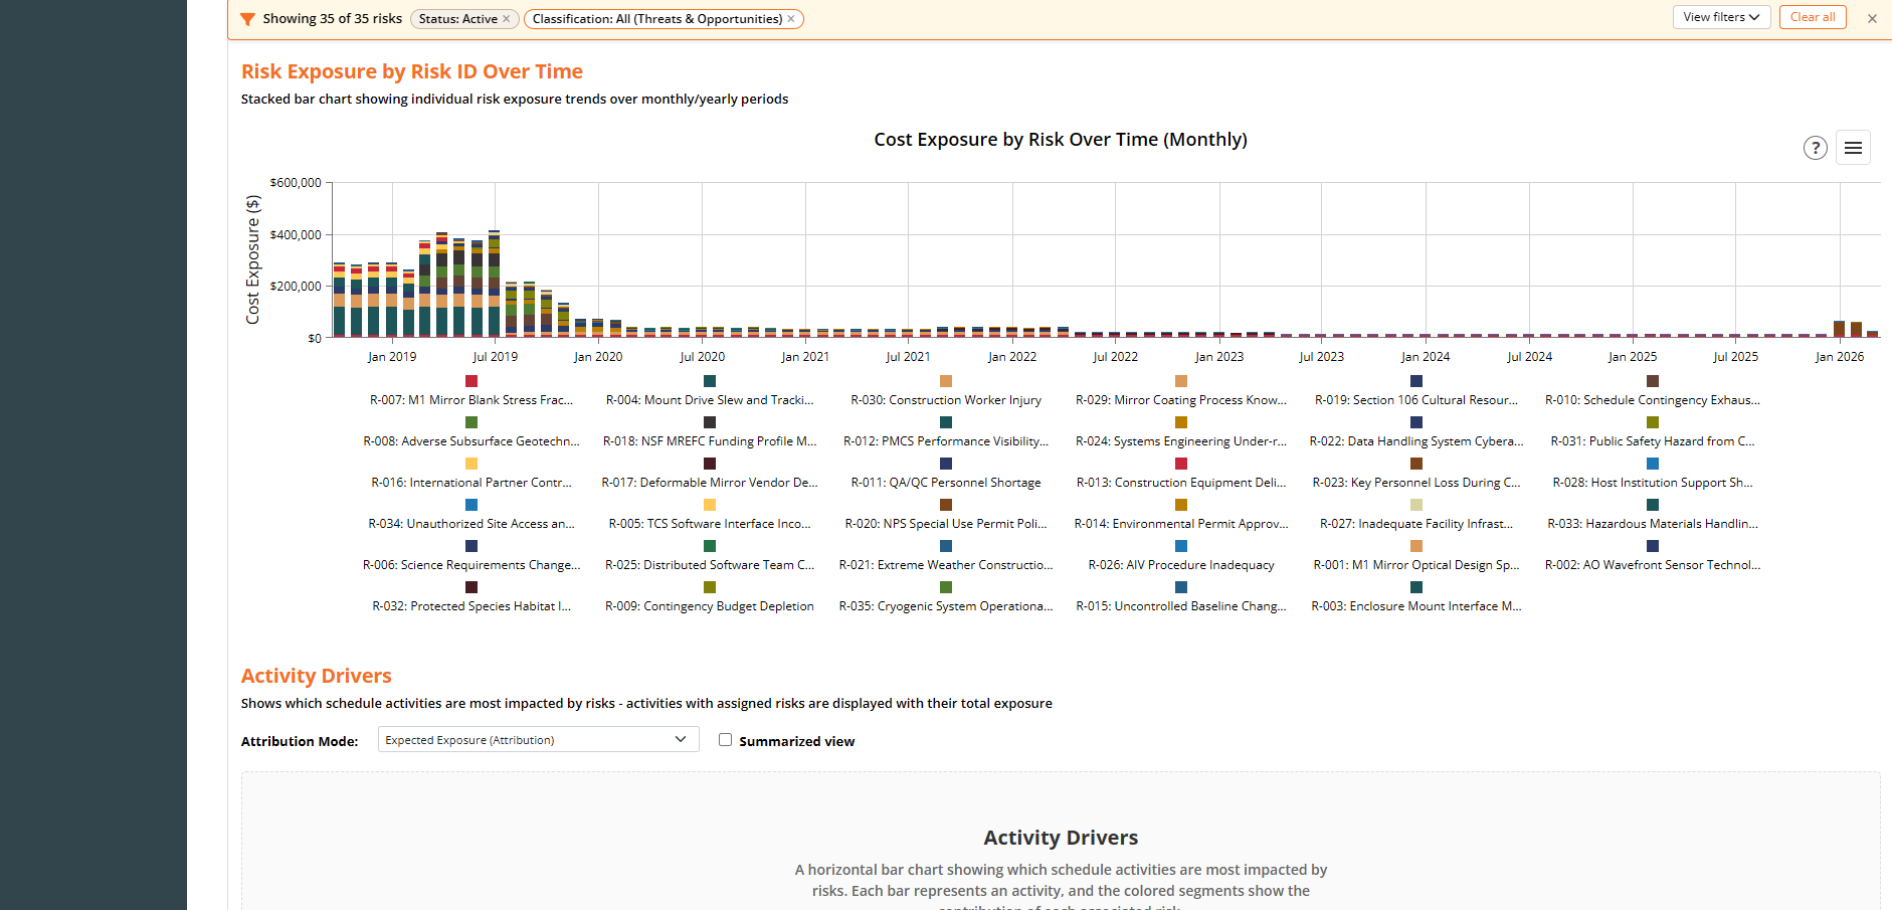Toggle R-016 International Partner legend swatch
This screenshot has width=1892, height=910.
pyautogui.click(x=471, y=464)
